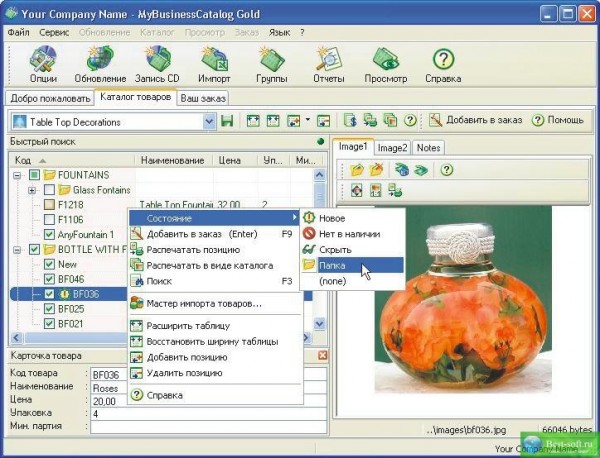Check the Glass Fontains checkbox
The width and height of the screenshot is (600, 458).
(49, 190)
